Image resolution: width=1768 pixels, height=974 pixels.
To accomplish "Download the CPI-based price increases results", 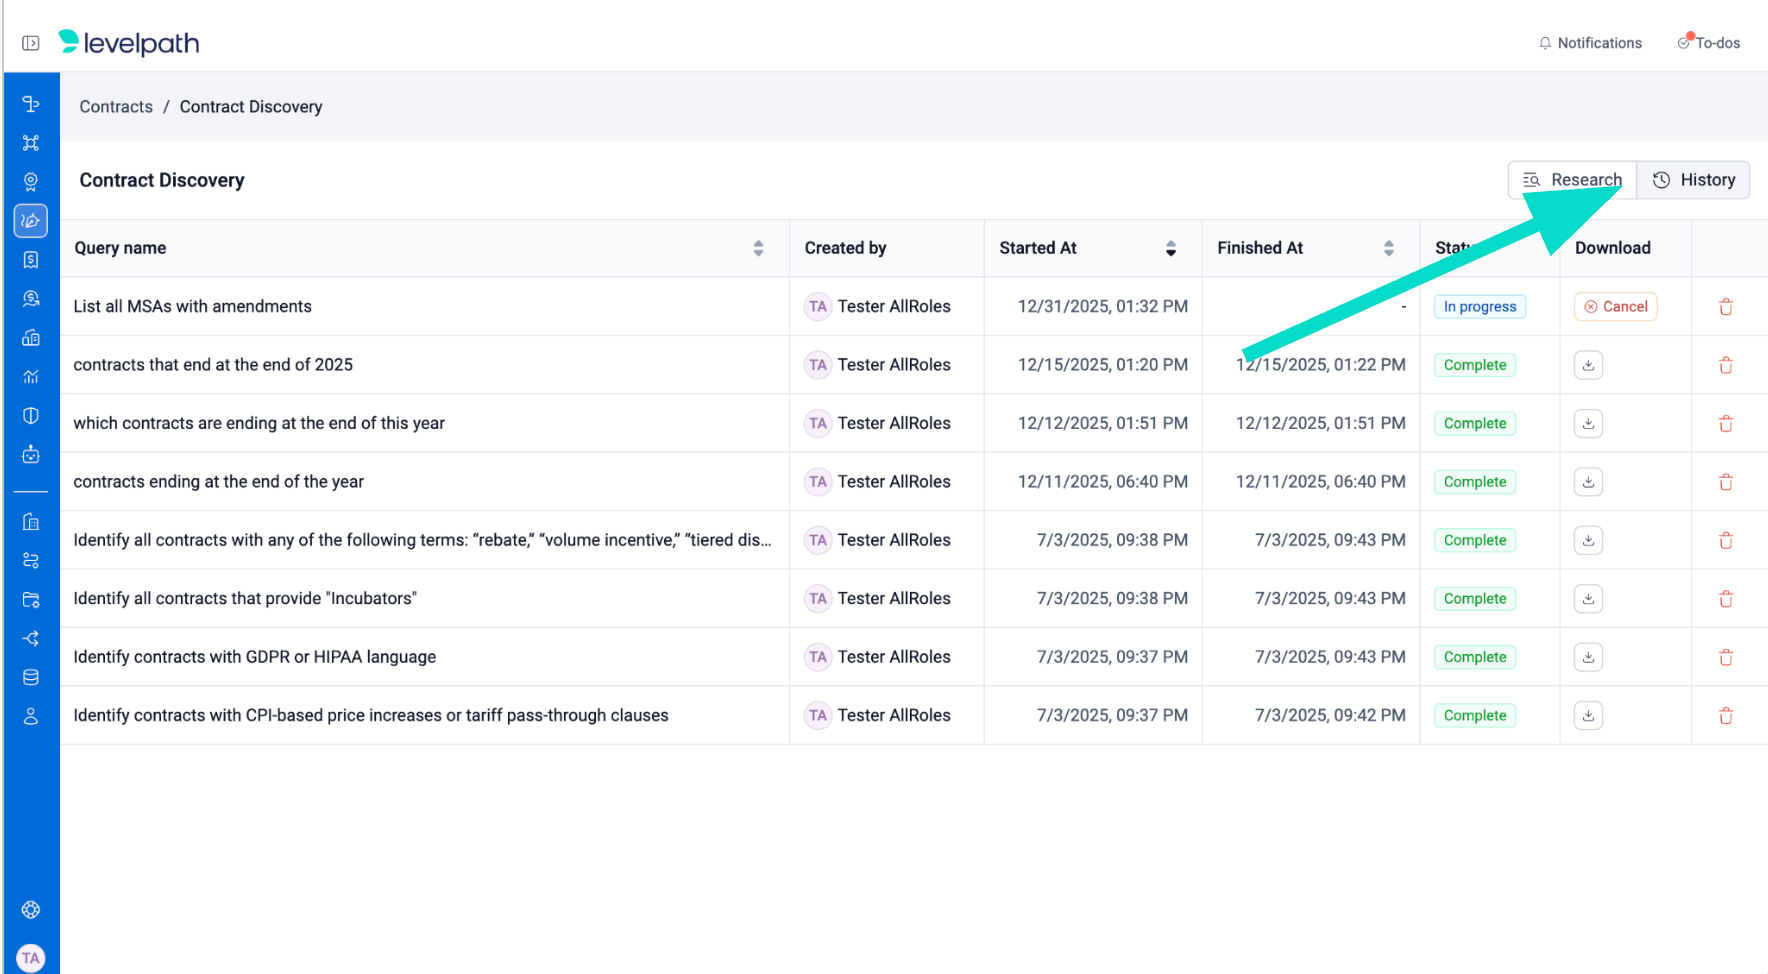I will coord(1588,716).
